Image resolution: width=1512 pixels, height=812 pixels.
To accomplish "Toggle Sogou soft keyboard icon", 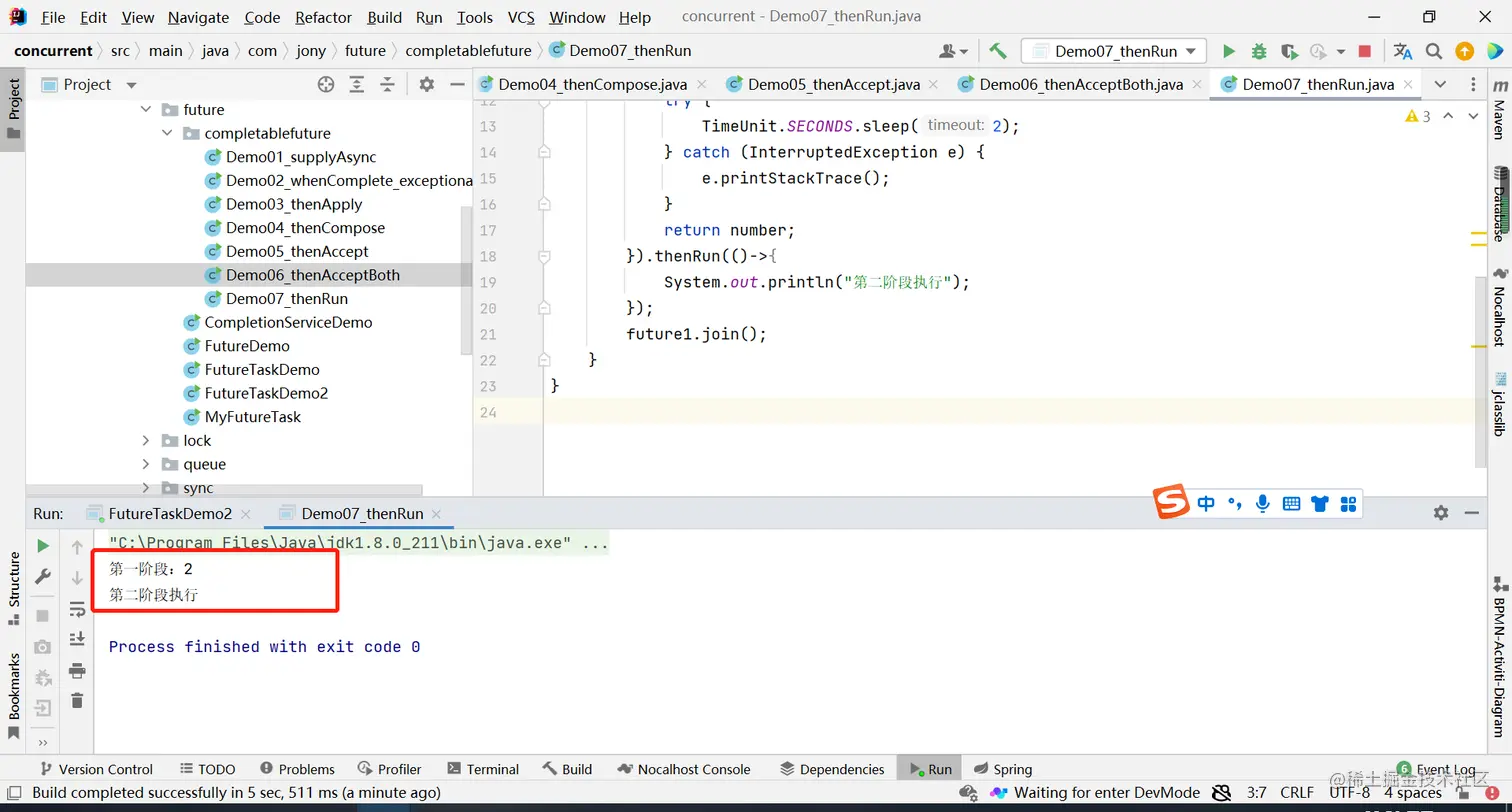I will point(1291,504).
